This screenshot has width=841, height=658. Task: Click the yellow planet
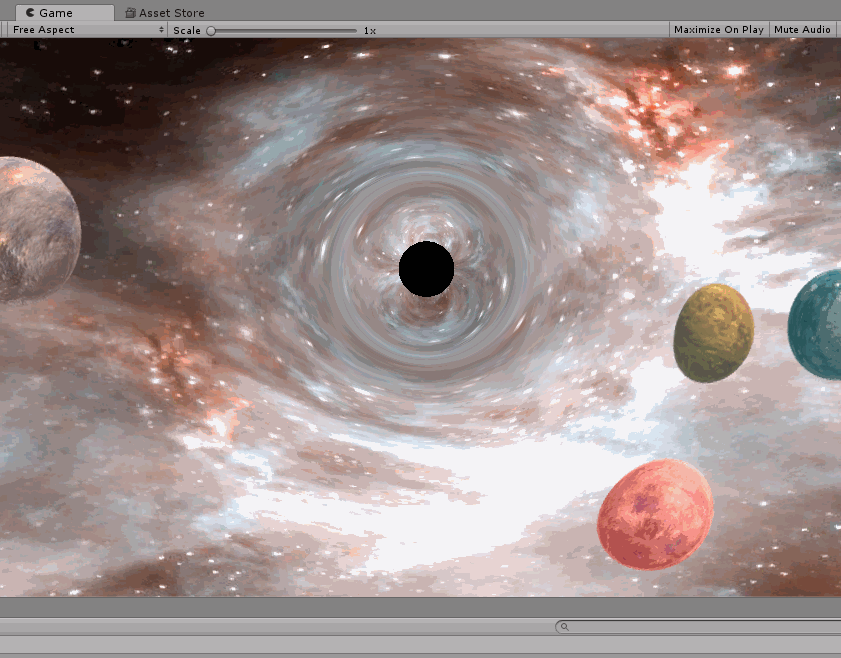(x=713, y=333)
